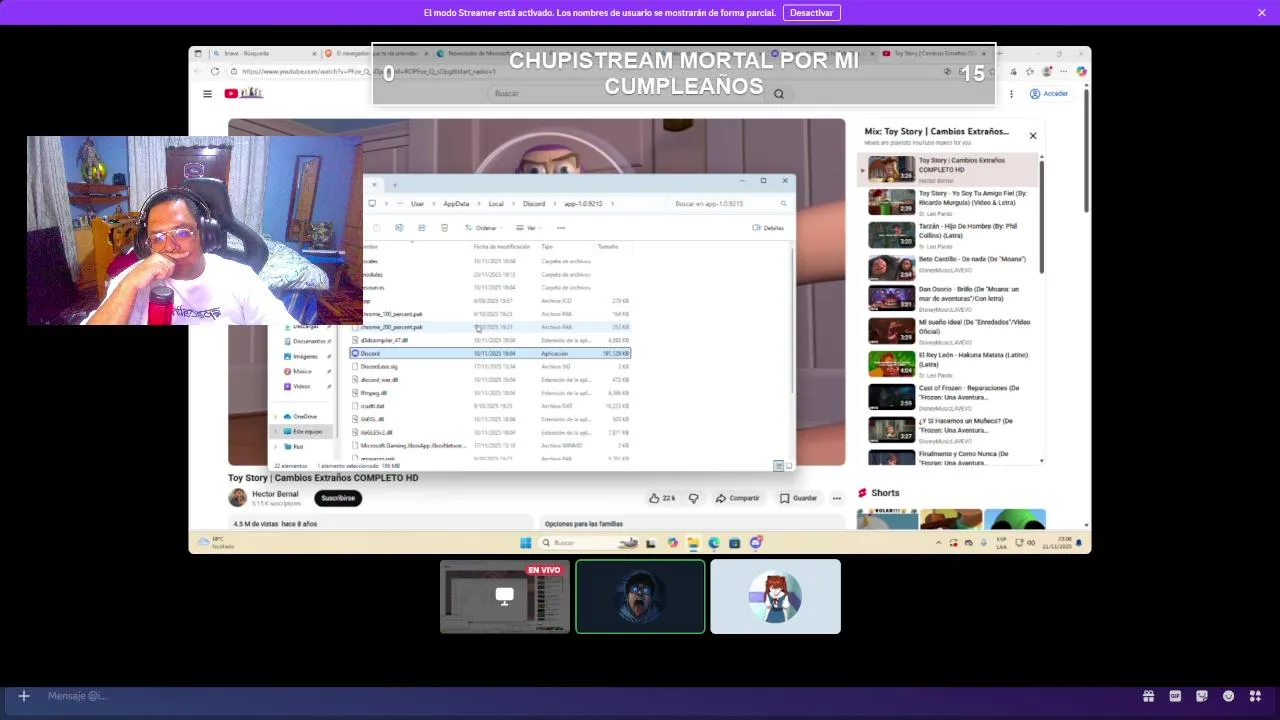Open Música in Explorer sidebar
This screenshot has height=720, width=1280.
(301, 371)
